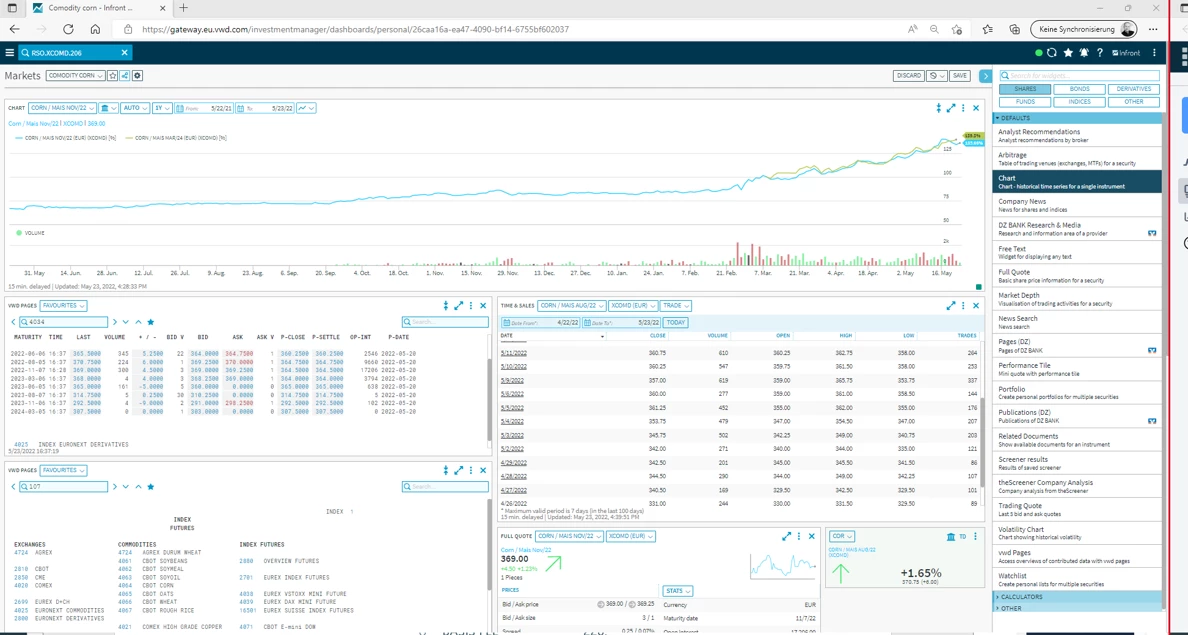Click the Search for widgets field
The width and height of the screenshot is (1188, 635).
[1080, 76]
